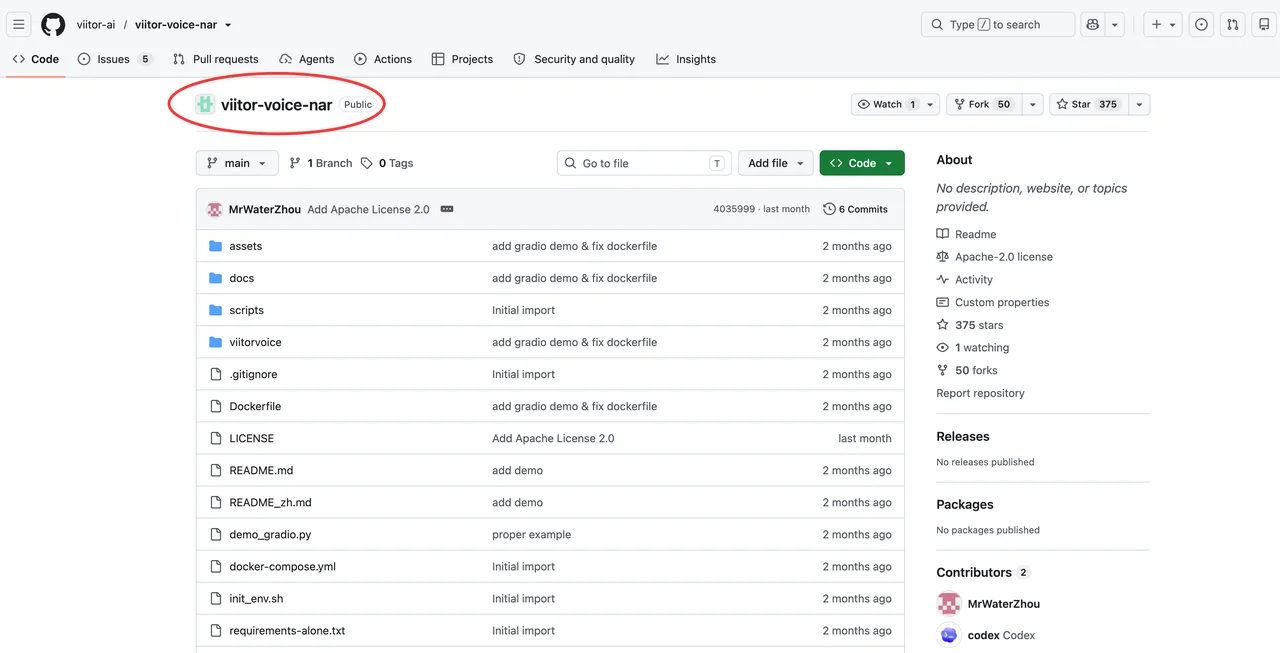
Task: Open the Security and quality tab
Action: [574, 59]
